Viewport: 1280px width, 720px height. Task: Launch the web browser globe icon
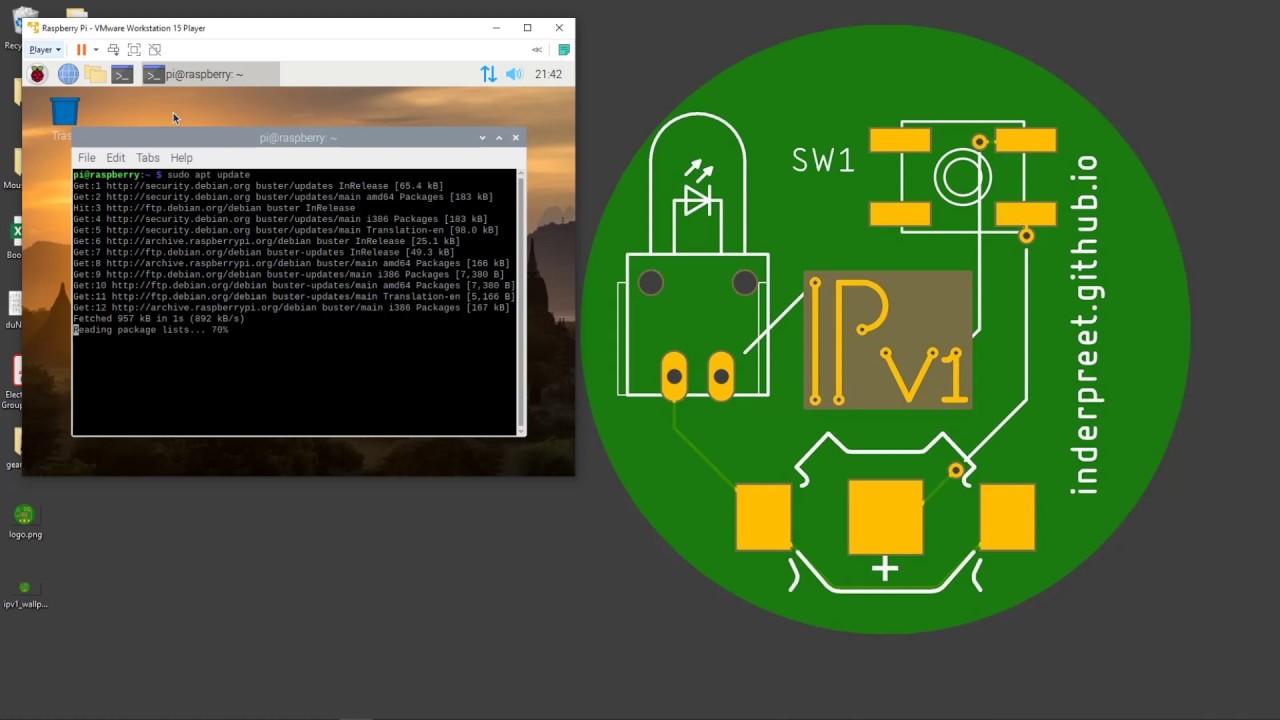[68, 74]
